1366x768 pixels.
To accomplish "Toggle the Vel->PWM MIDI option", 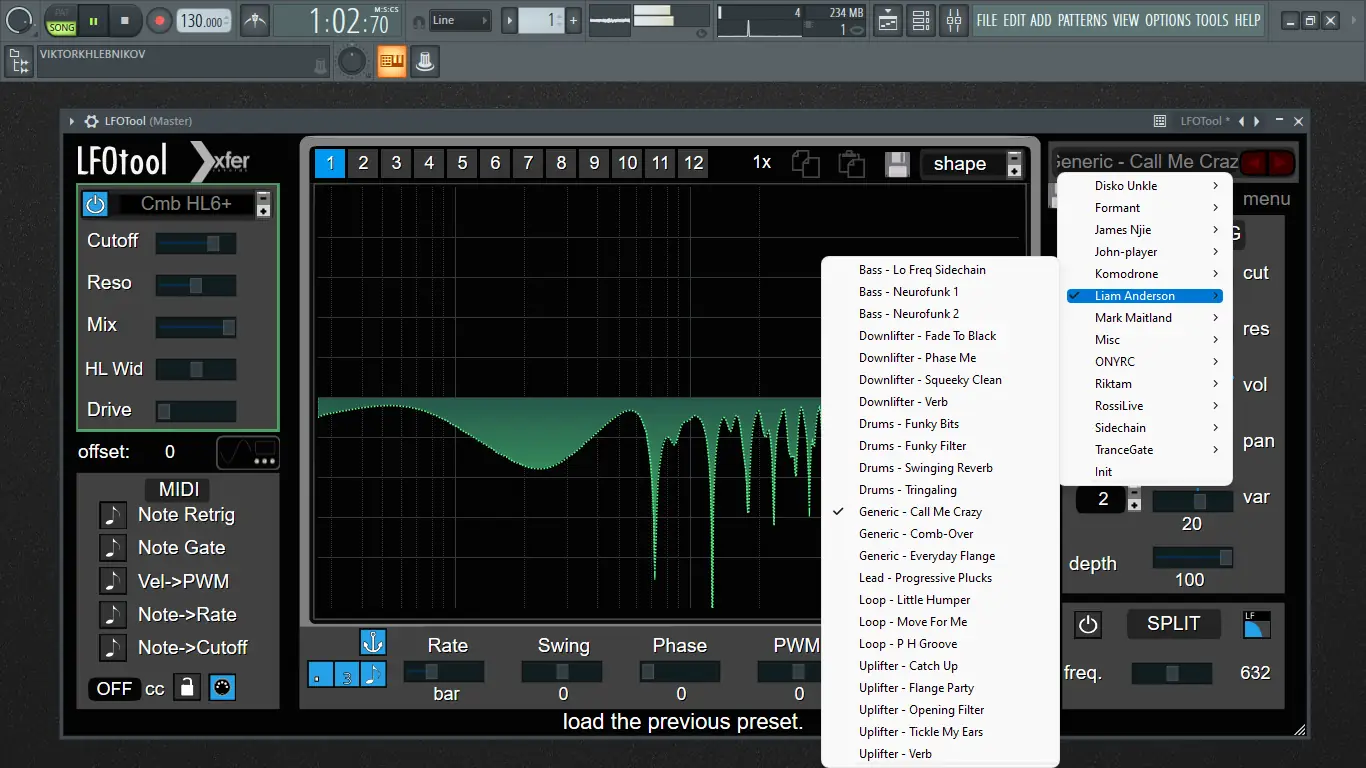I will pos(113,581).
